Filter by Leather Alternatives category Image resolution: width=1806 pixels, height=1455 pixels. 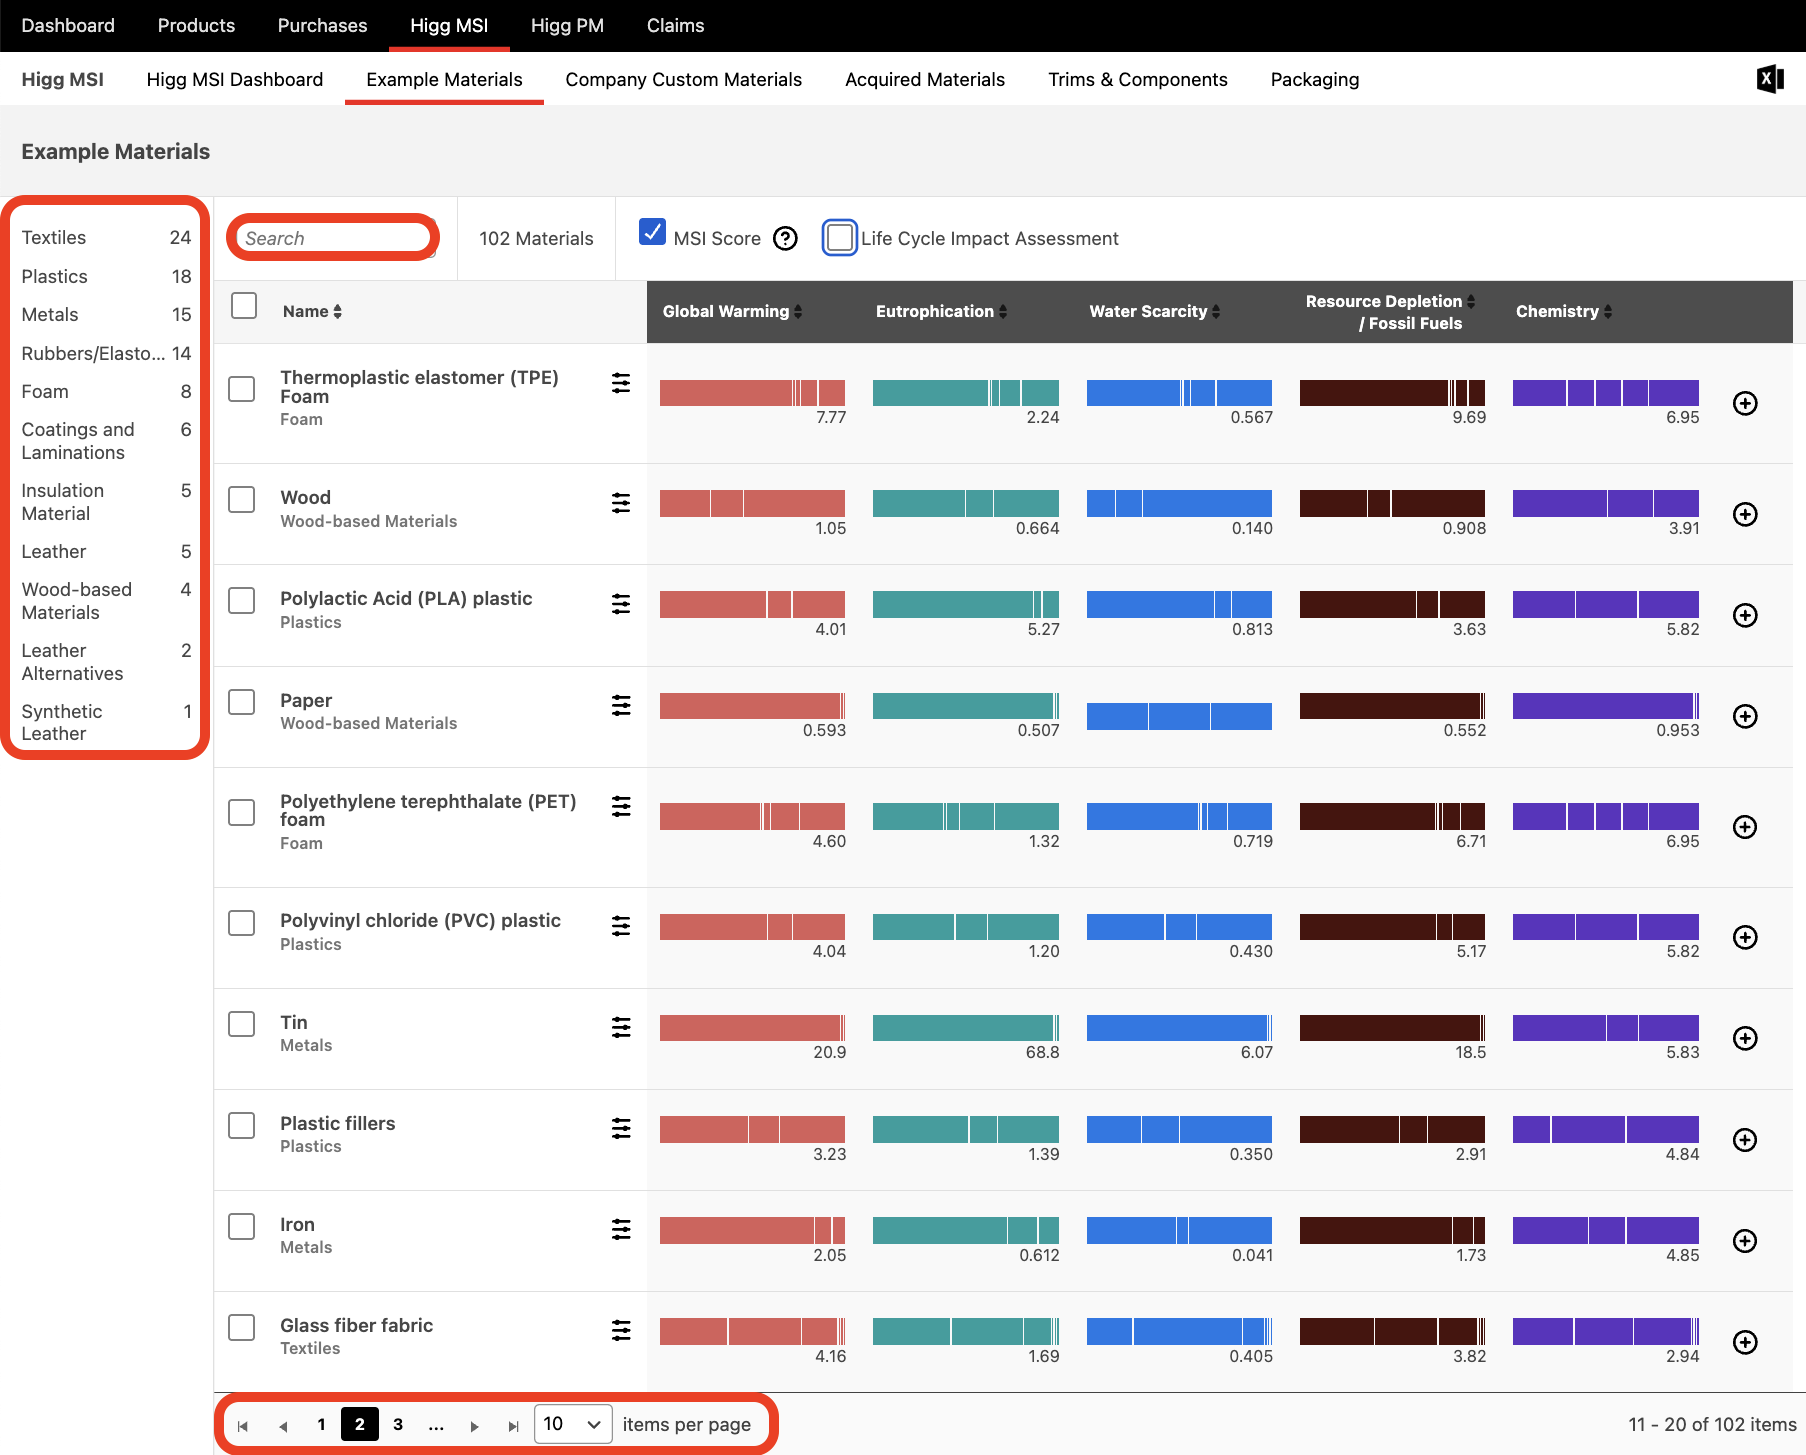tap(106, 662)
